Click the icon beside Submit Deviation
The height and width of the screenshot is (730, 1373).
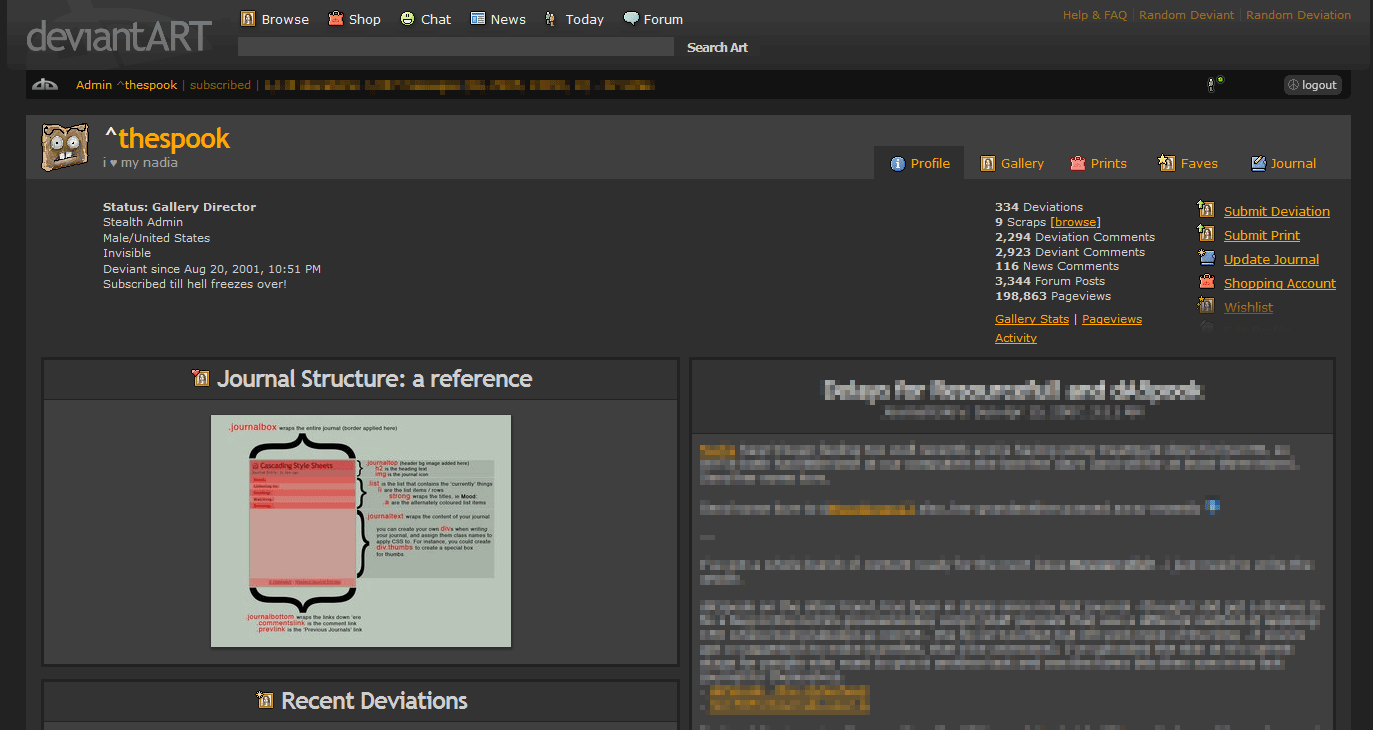click(1206, 210)
